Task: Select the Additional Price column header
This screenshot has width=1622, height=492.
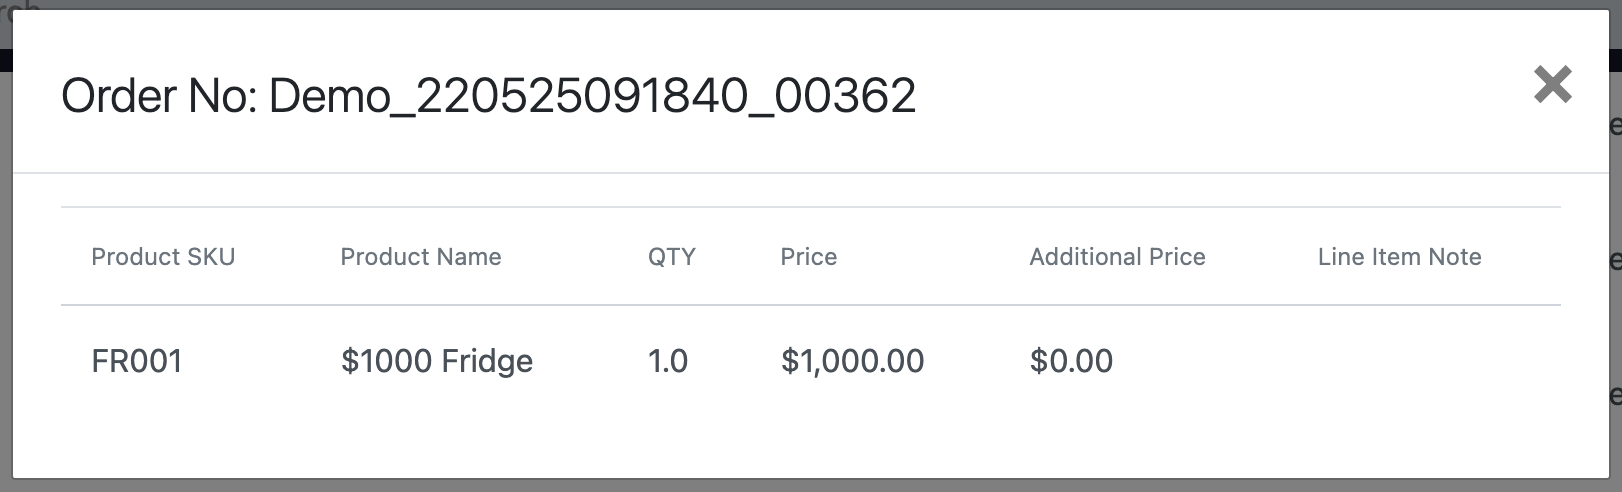Action: point(1117,257)
